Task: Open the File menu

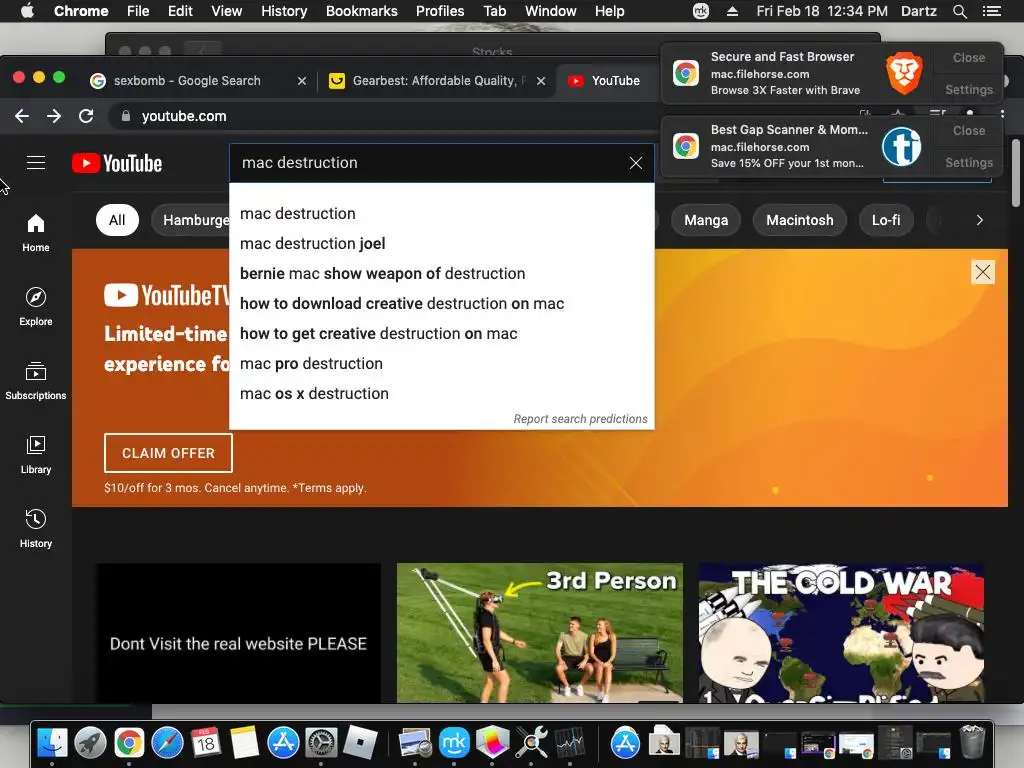Action: pos(138,11)
